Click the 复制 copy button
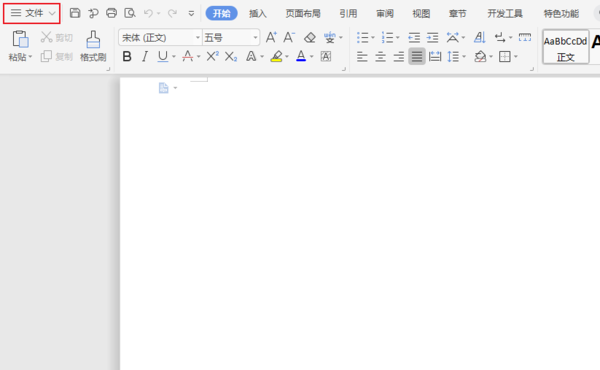 [57, 57]
